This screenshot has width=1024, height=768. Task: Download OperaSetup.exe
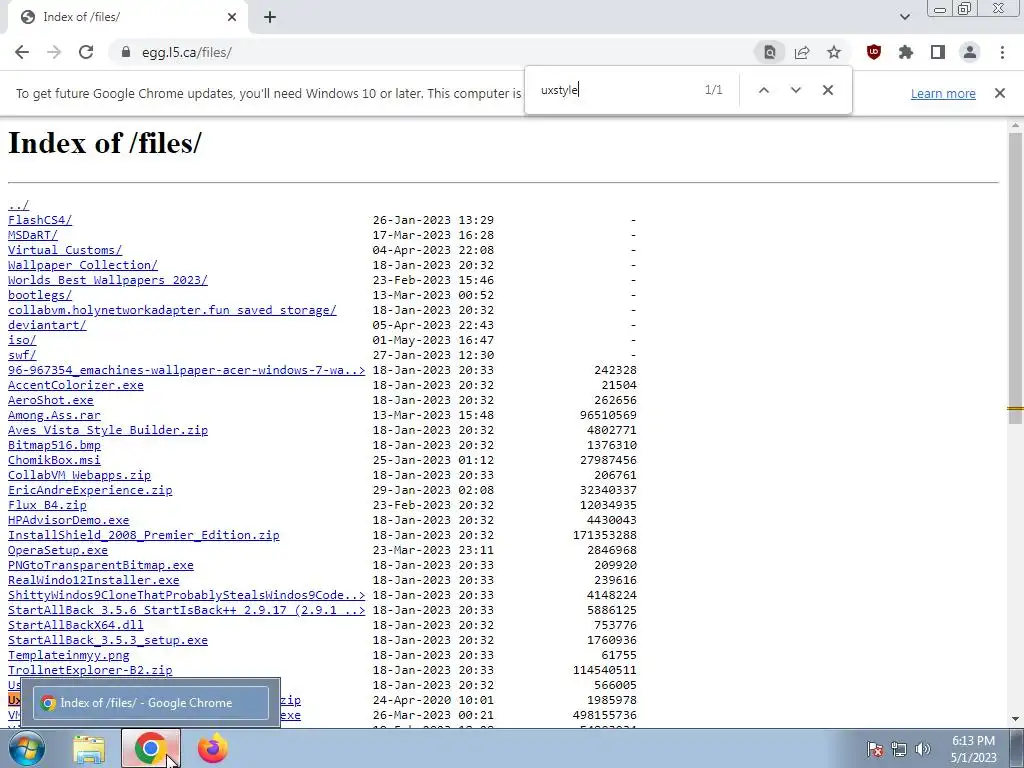[x=57, y=551]
